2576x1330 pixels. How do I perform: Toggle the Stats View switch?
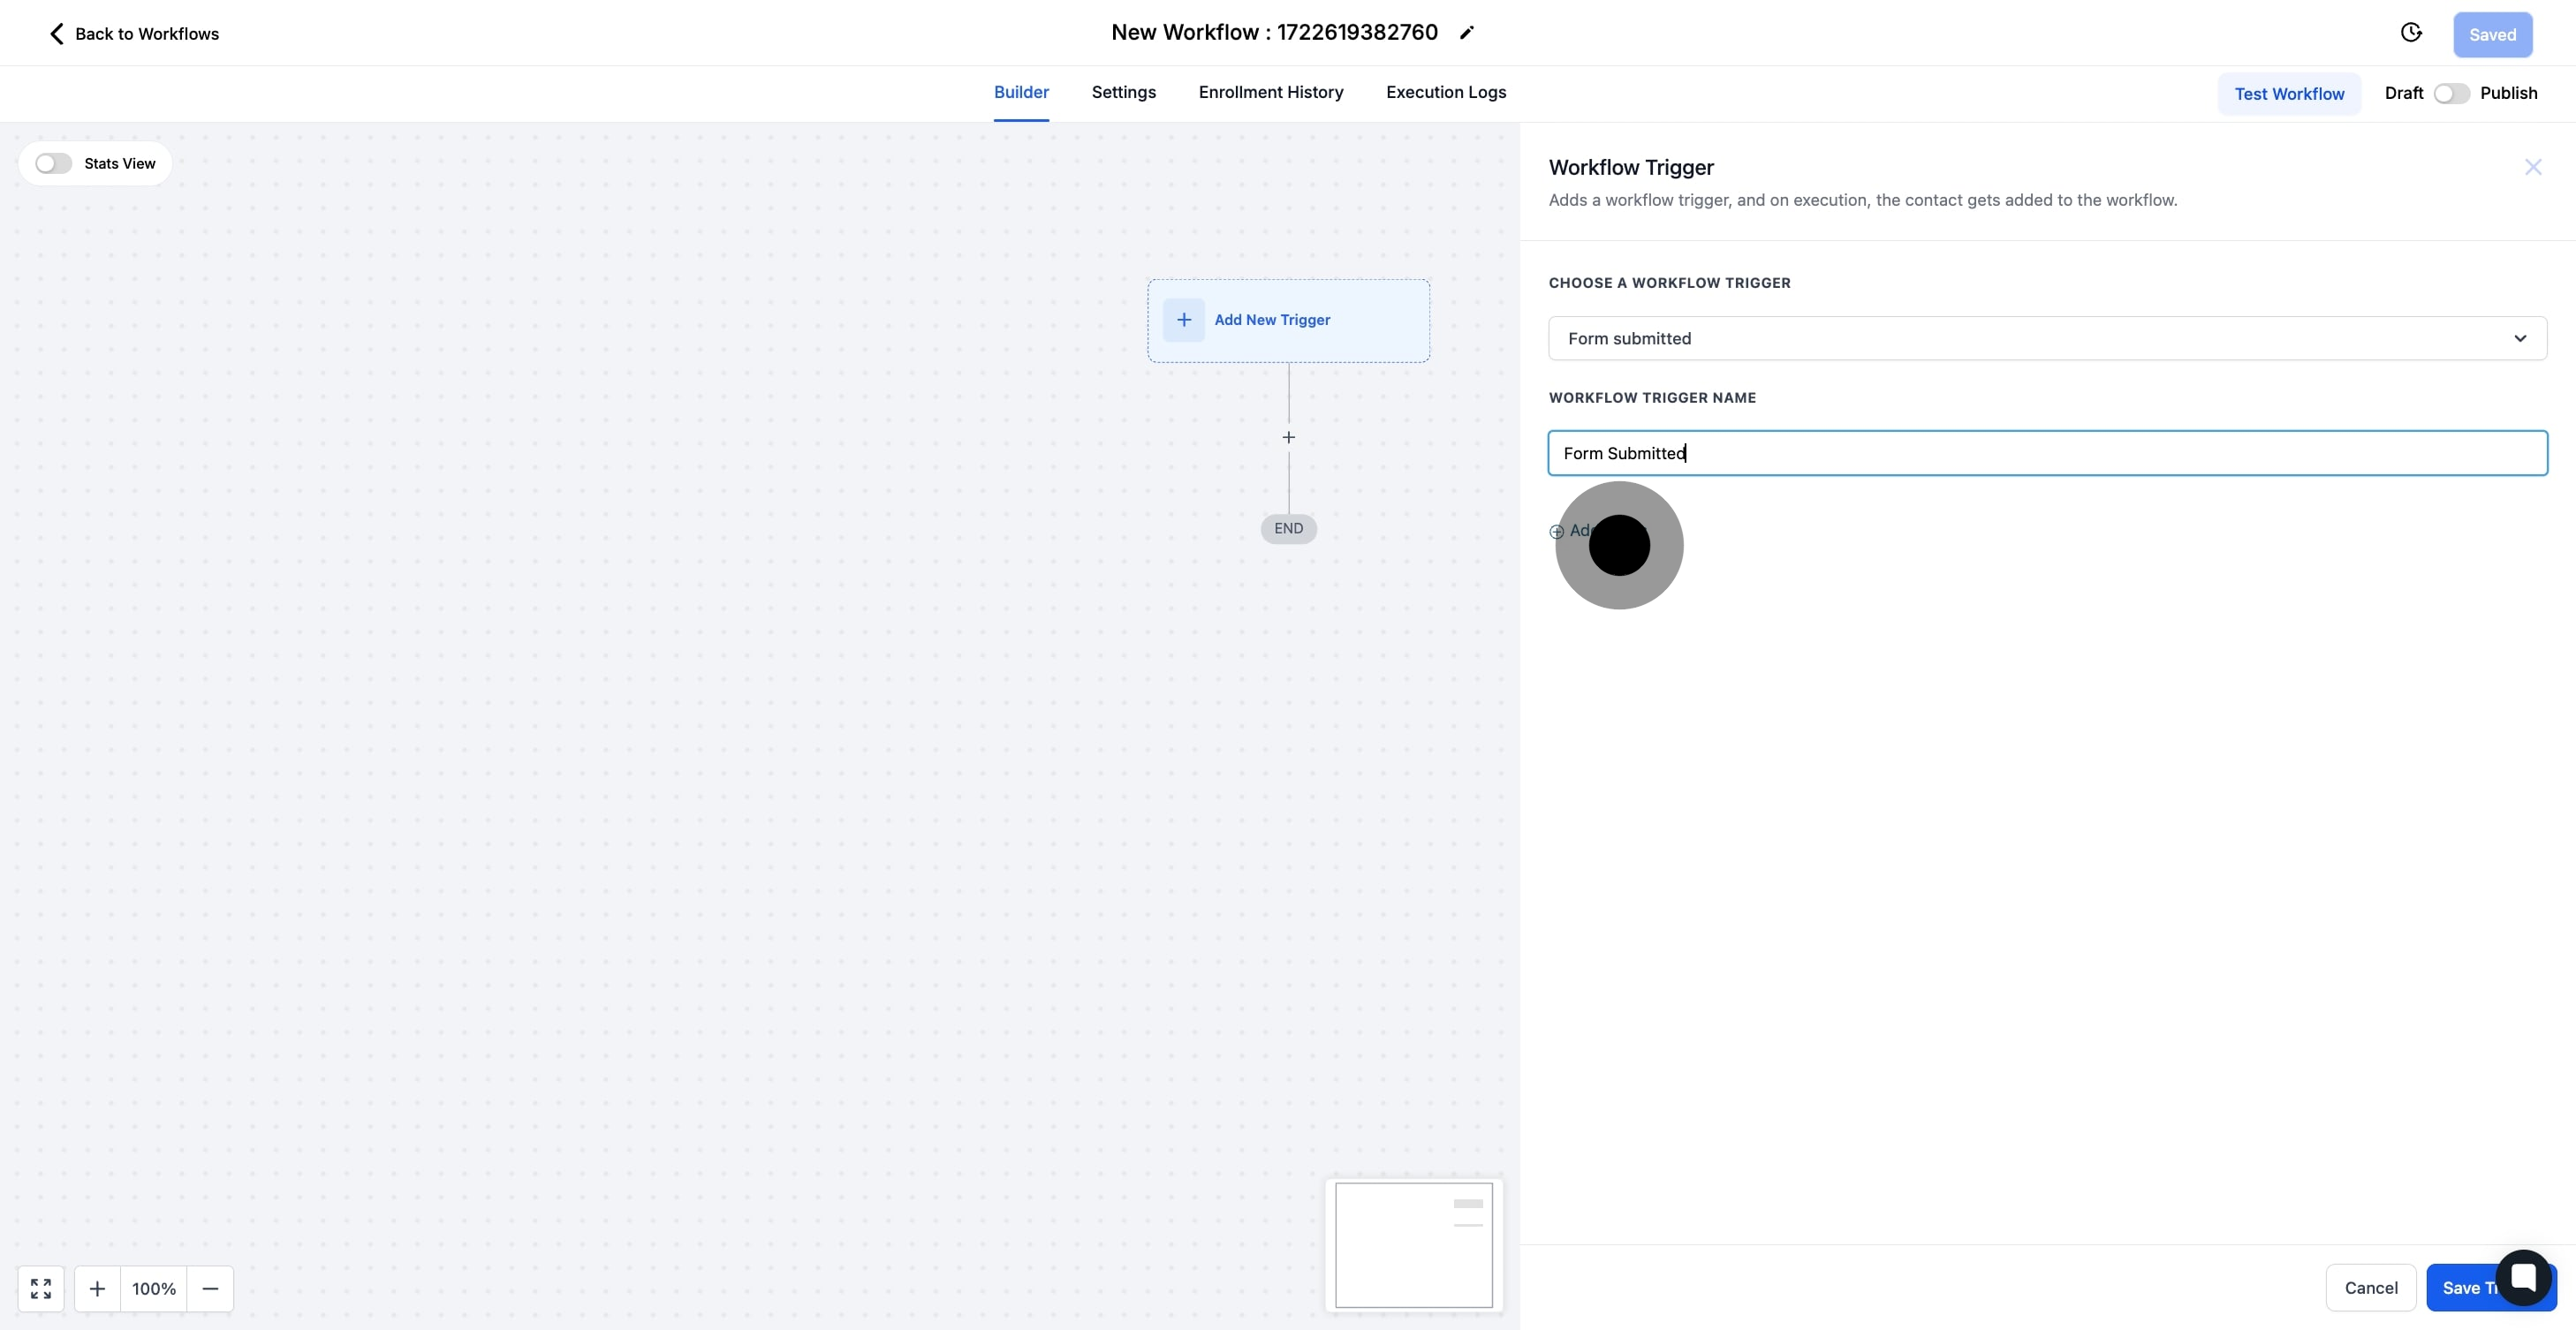click(x=53, y=163)
